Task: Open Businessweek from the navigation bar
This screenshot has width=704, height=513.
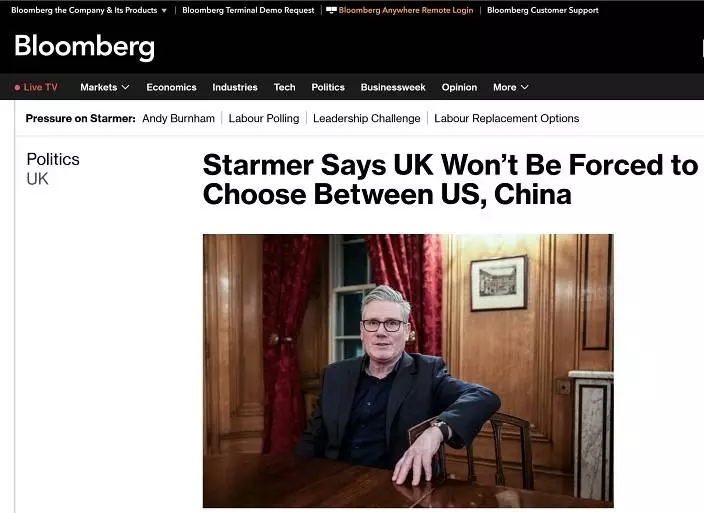Action: click(x=393, y=87)
